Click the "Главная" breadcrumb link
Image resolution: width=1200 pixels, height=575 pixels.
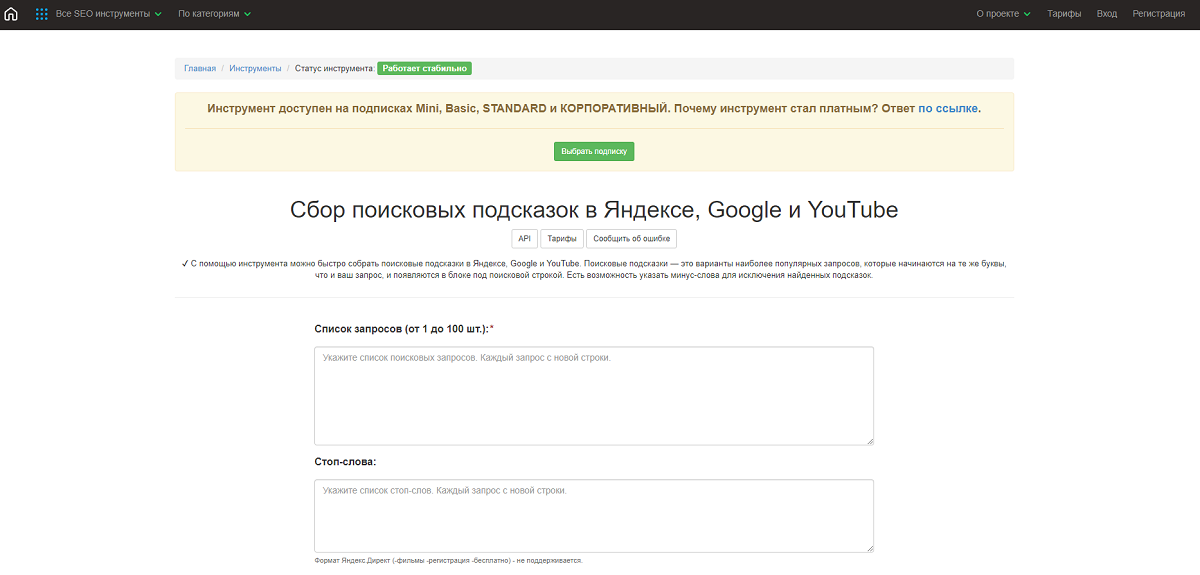(200, 68)
